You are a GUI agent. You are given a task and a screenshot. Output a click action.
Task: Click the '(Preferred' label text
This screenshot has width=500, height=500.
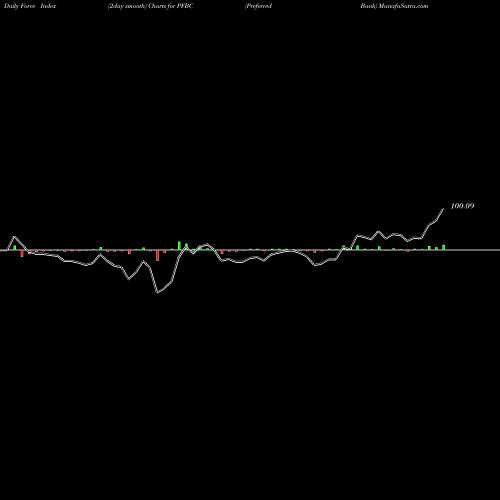(259, 6)
